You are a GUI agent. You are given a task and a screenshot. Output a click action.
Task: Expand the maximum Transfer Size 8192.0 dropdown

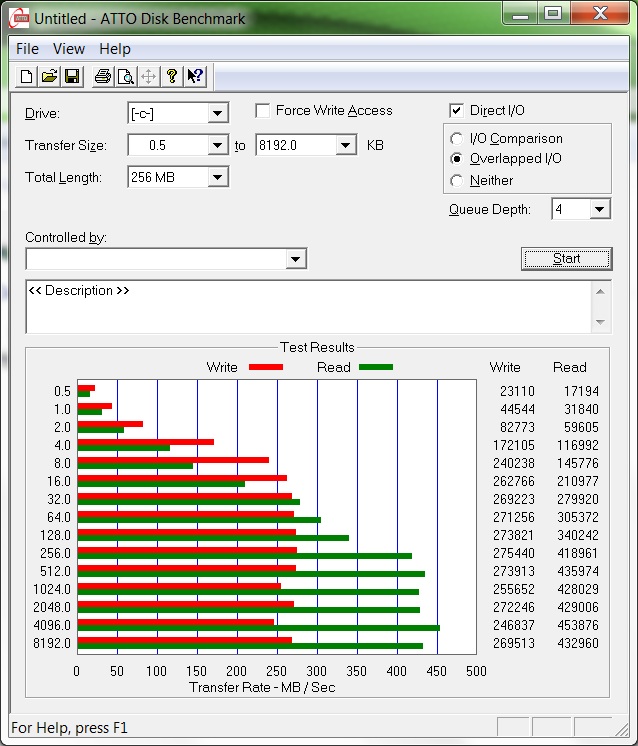345,145
